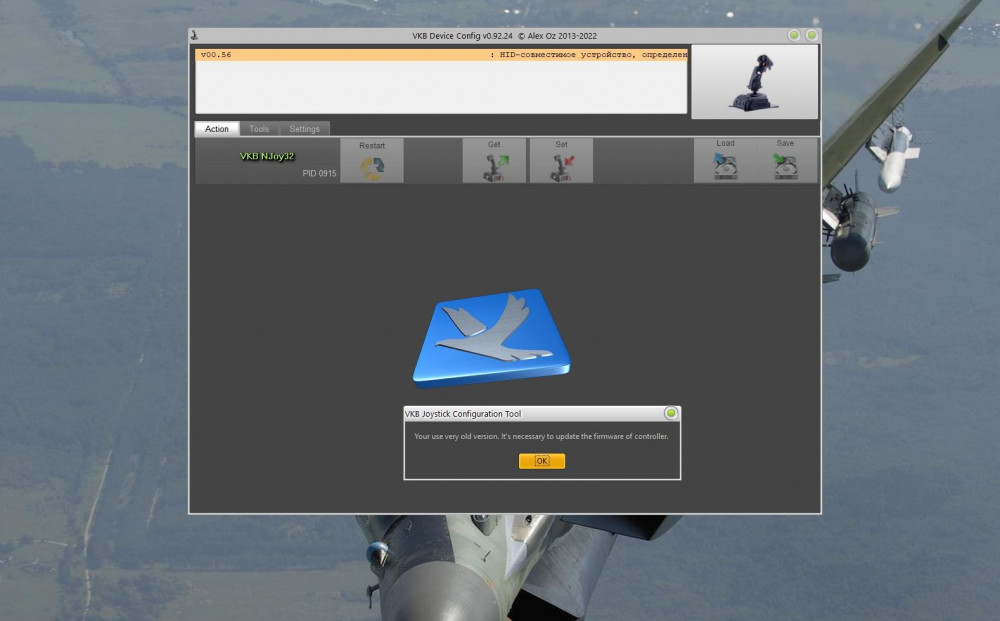Open the Settings tab

click(304, 129)
